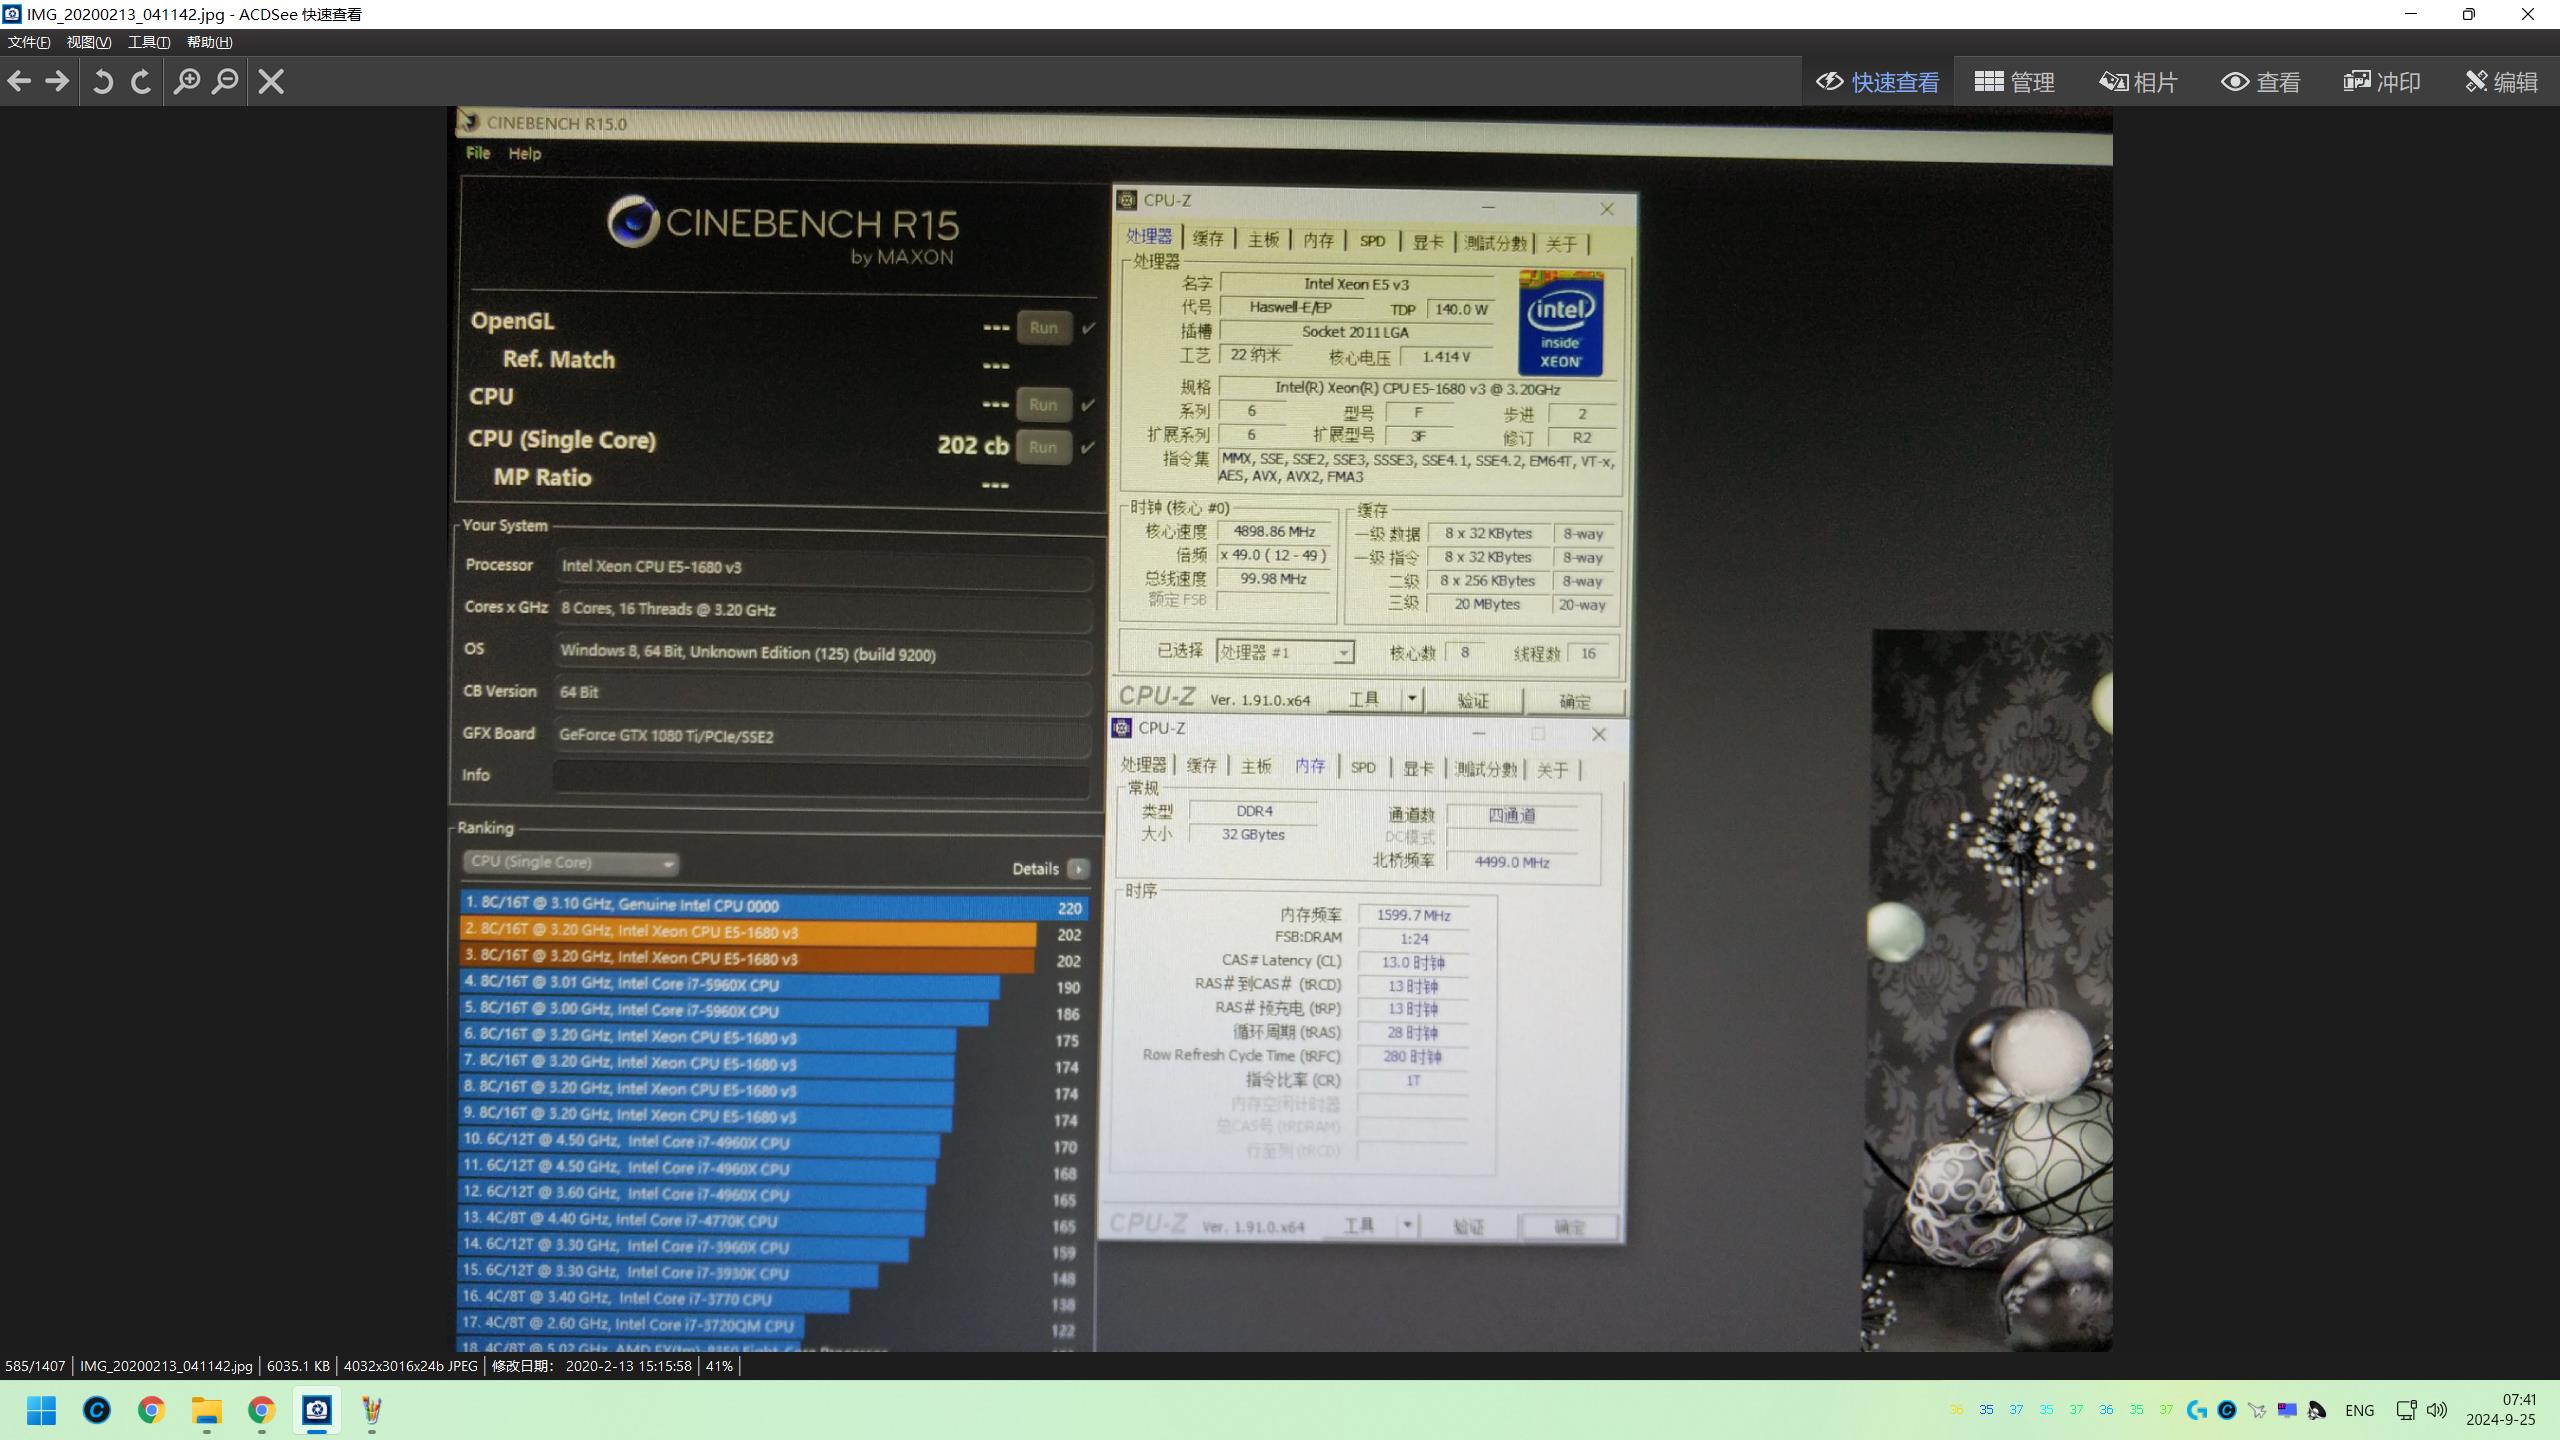
Task: Open Advanced SystemCare from the taskbar
Action: pyautogui.click(x=97, y=1410)
